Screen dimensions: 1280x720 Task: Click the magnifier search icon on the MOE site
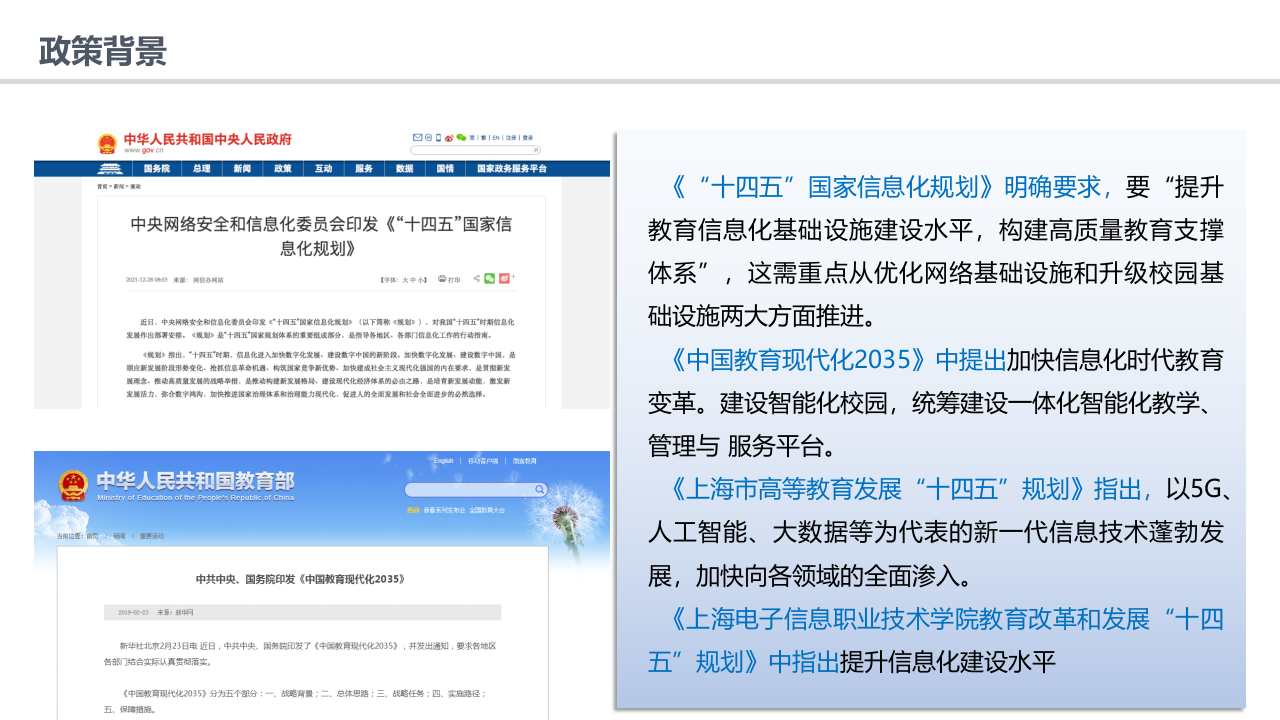pyautogui.click(x=539, y=489)
